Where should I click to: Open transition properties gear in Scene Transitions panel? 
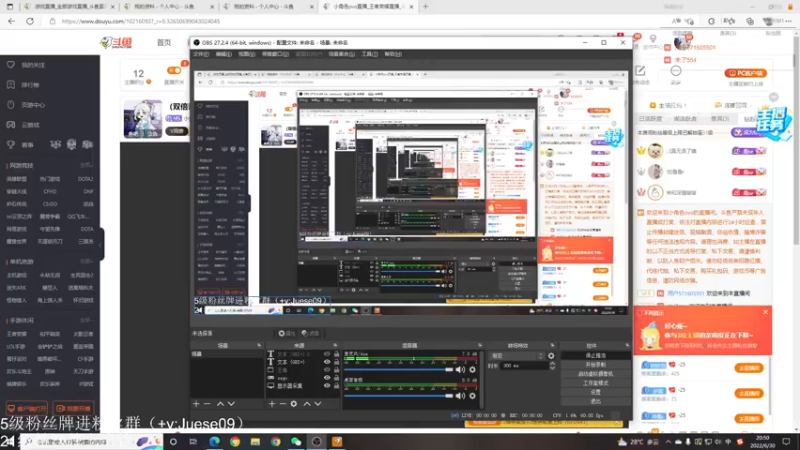point(551,356)
